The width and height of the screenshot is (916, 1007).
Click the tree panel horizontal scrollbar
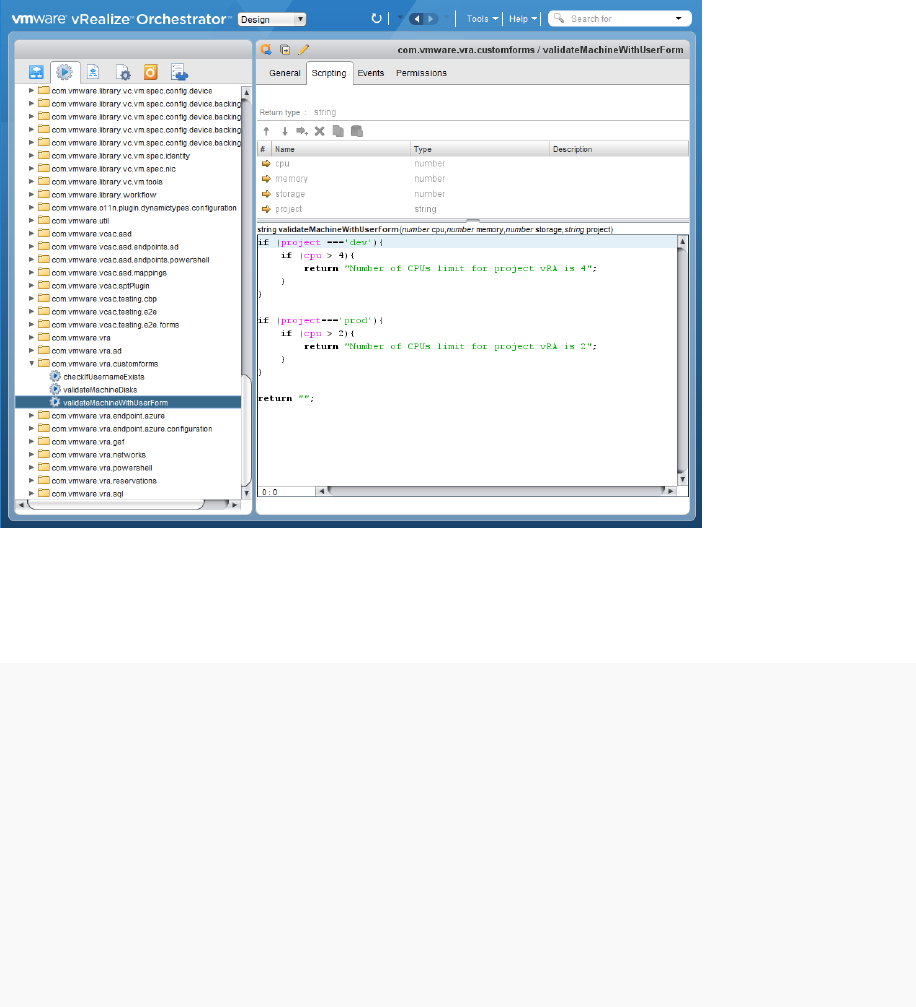pyautogui.click(x=116, y=505)
